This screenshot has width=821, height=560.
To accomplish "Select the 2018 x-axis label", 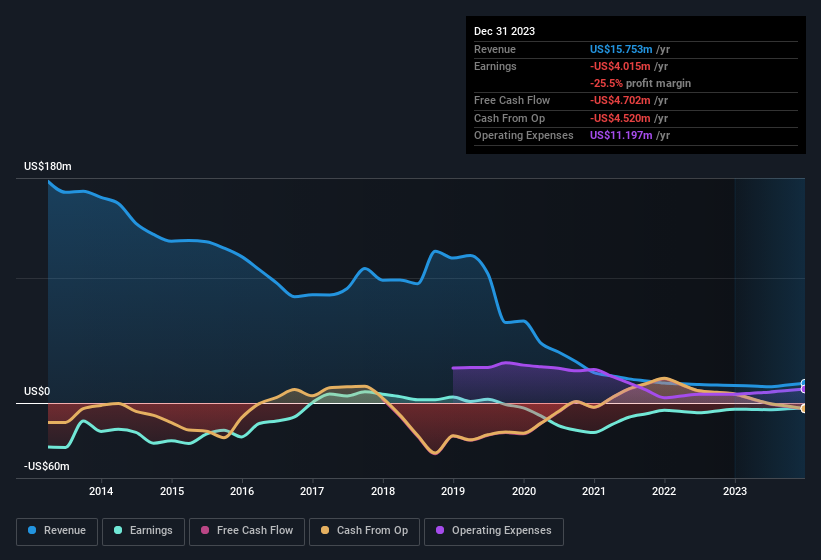I will (x=383, y=491).
